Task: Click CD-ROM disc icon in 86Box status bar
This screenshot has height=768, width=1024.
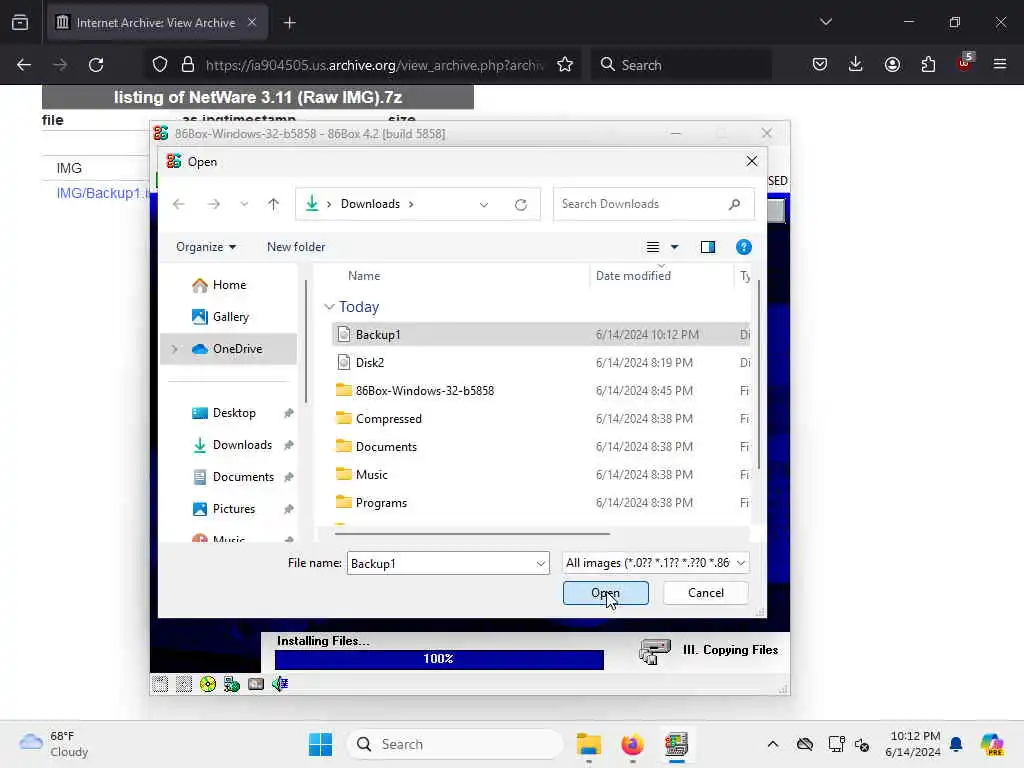Action: click(x=208, y=684)
